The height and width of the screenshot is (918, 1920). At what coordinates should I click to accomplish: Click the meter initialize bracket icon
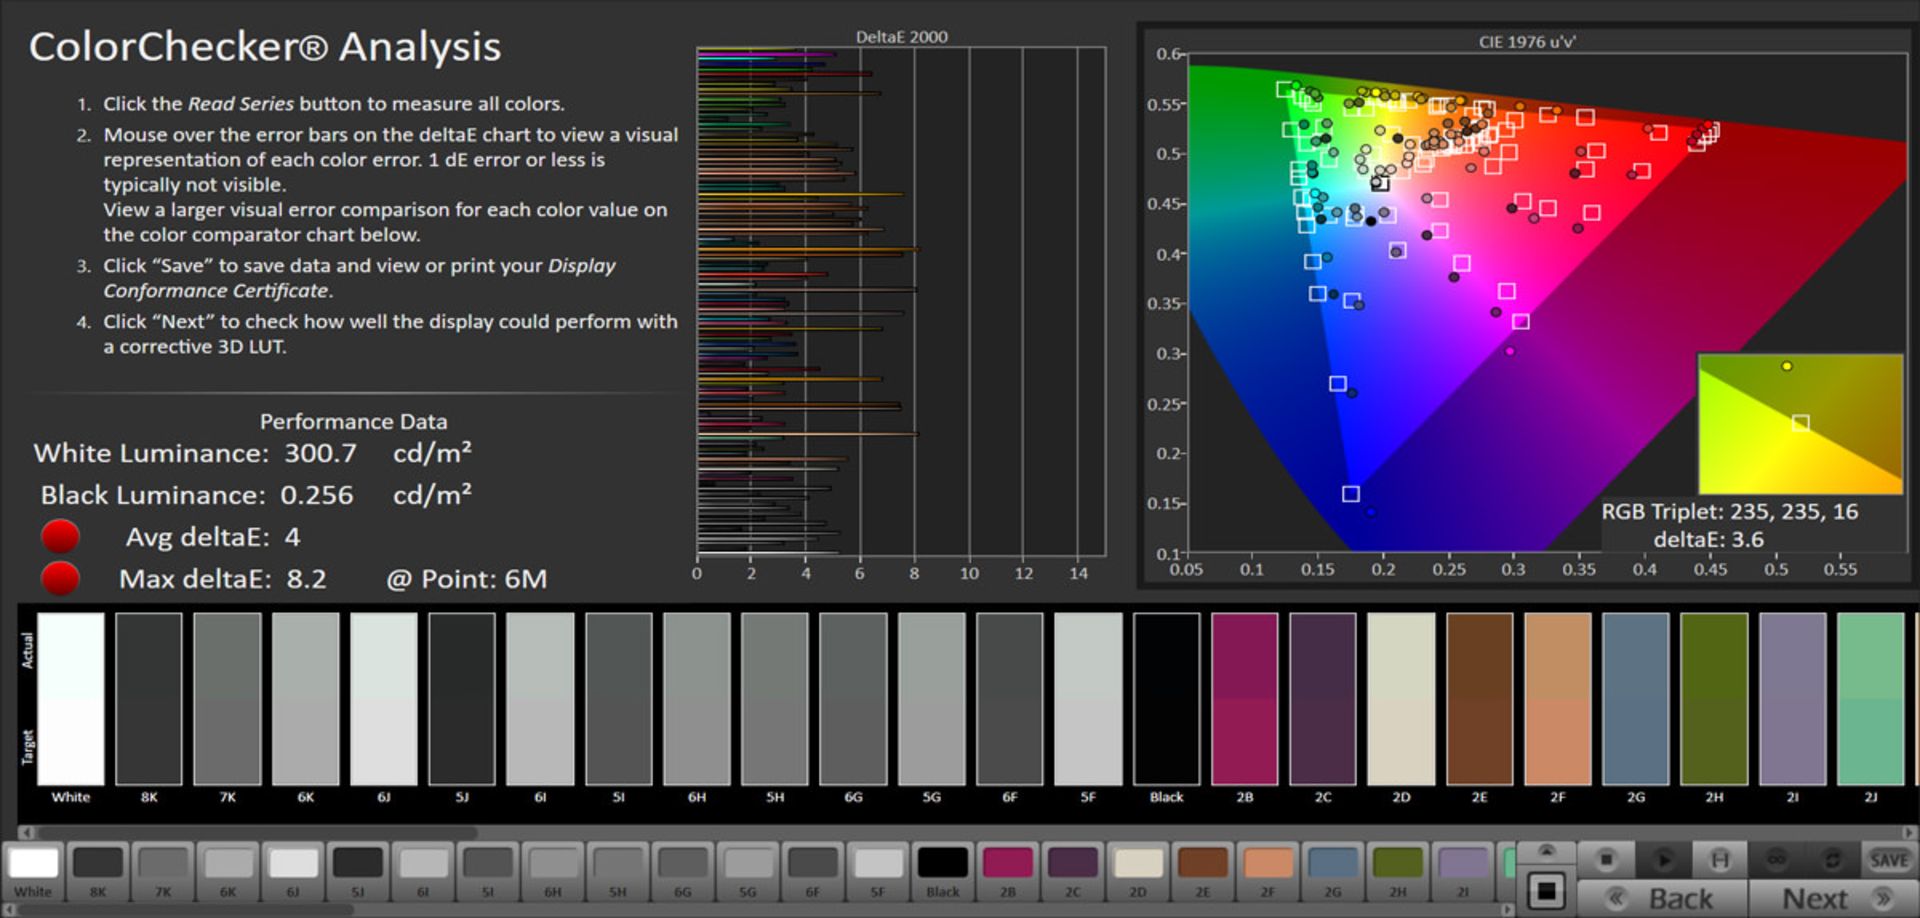pos(1719,860)
